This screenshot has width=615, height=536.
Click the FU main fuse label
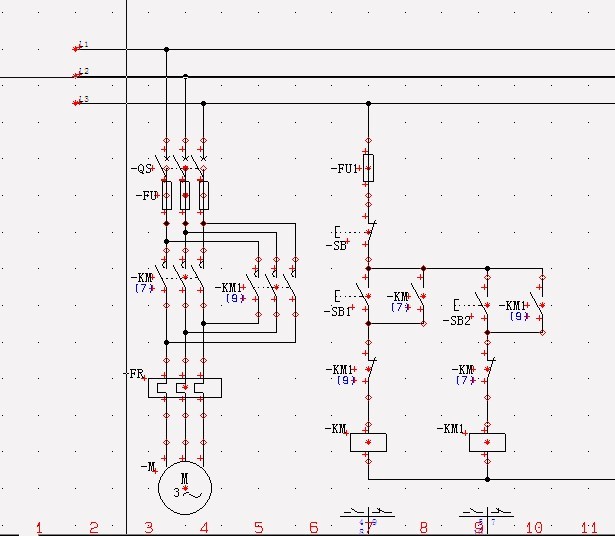(x=147, y=195)
